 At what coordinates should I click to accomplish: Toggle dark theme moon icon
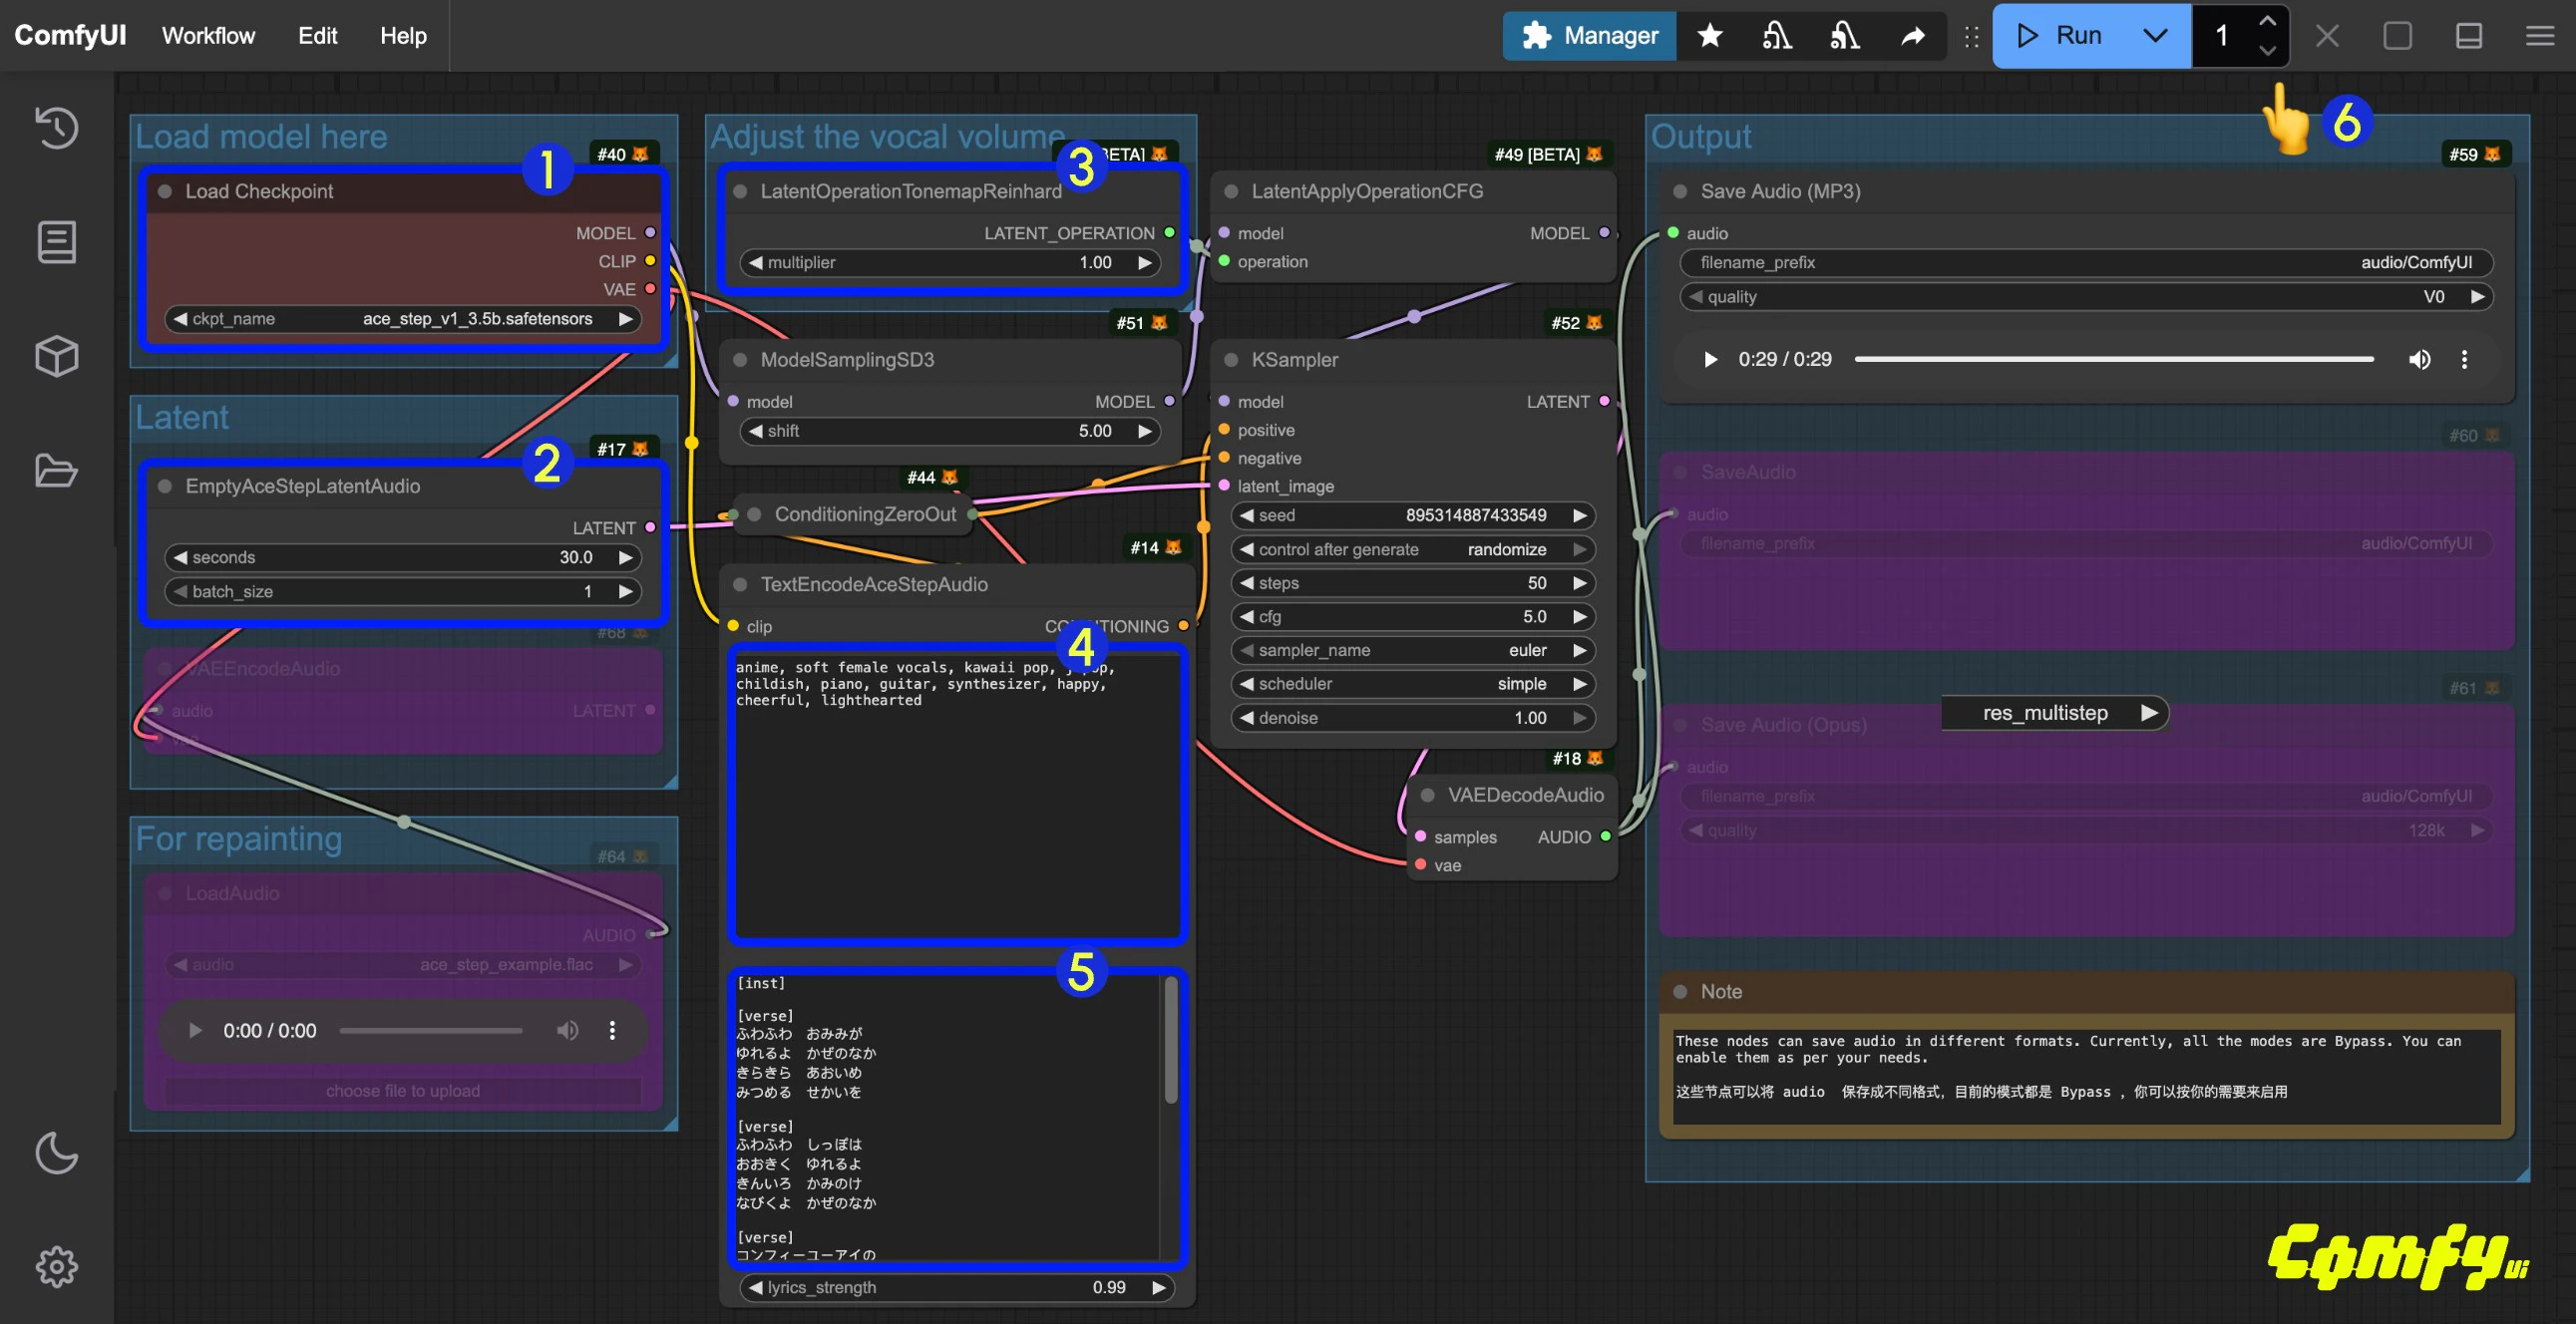pos(56,1153)
